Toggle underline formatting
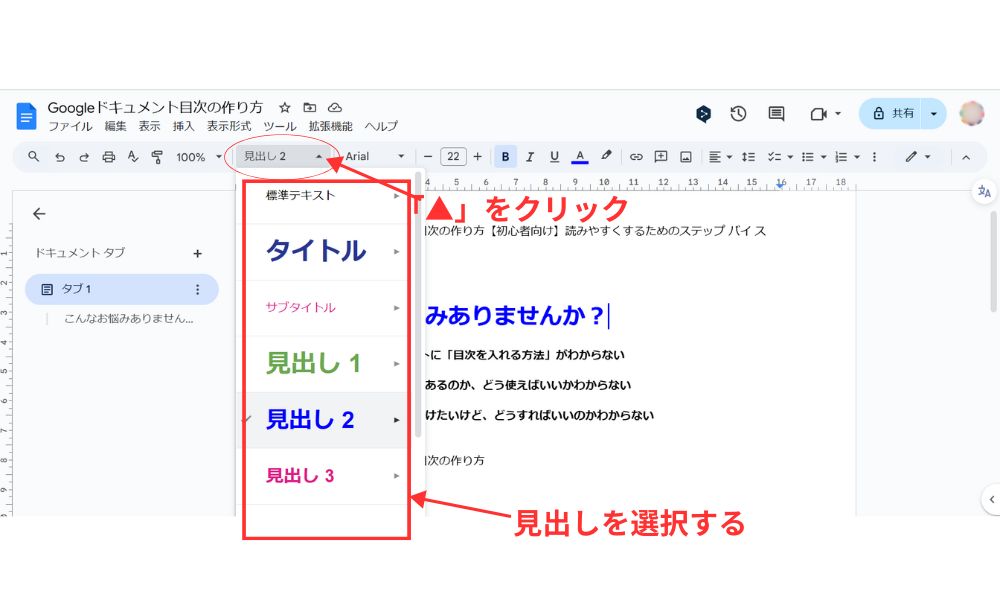The height and width of the screenshot is (600, 1000). tap(554, 156)
